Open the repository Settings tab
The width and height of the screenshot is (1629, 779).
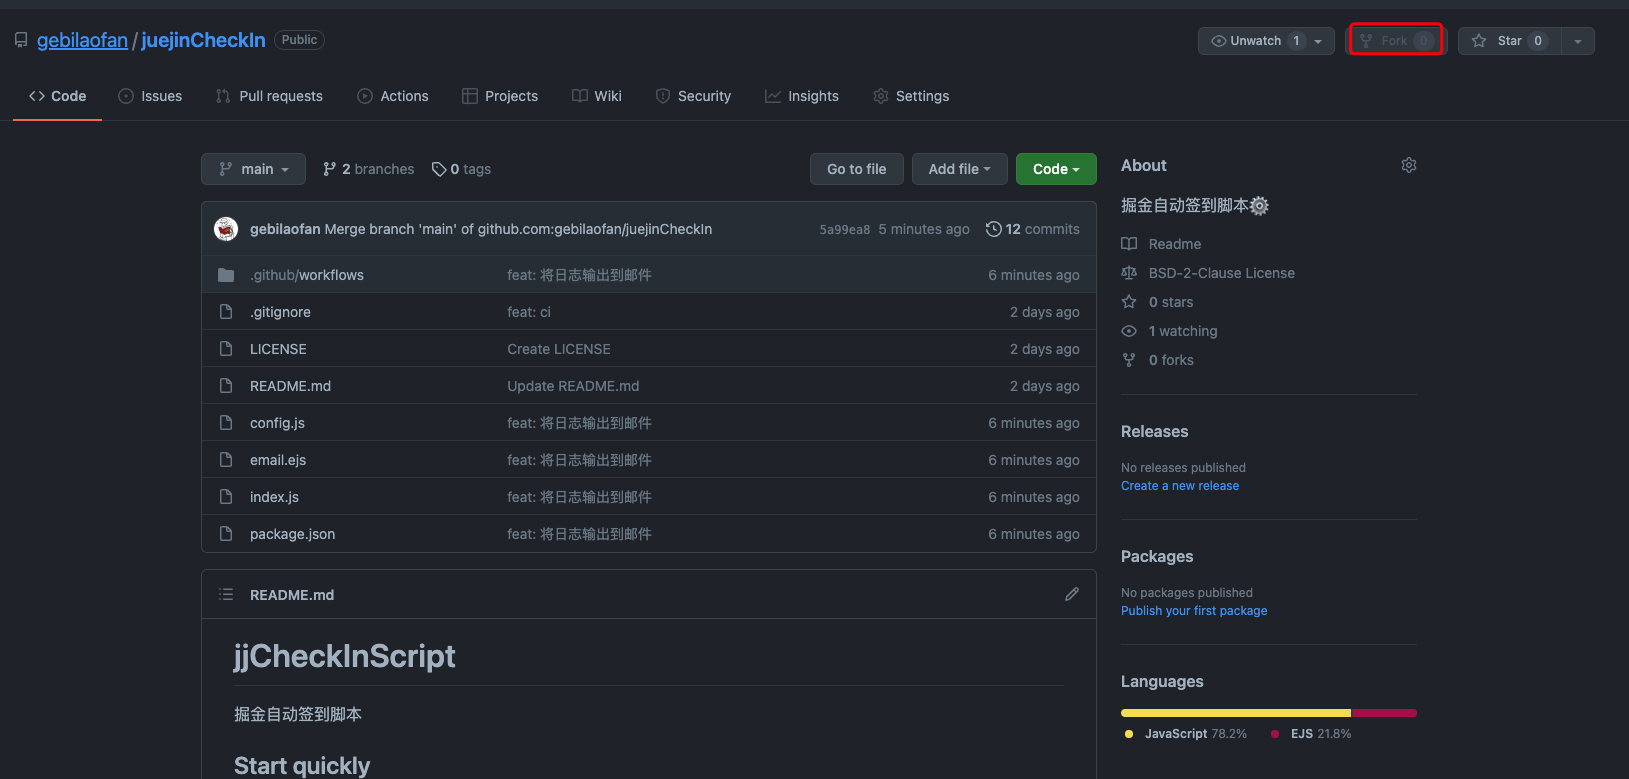(911, 96)
